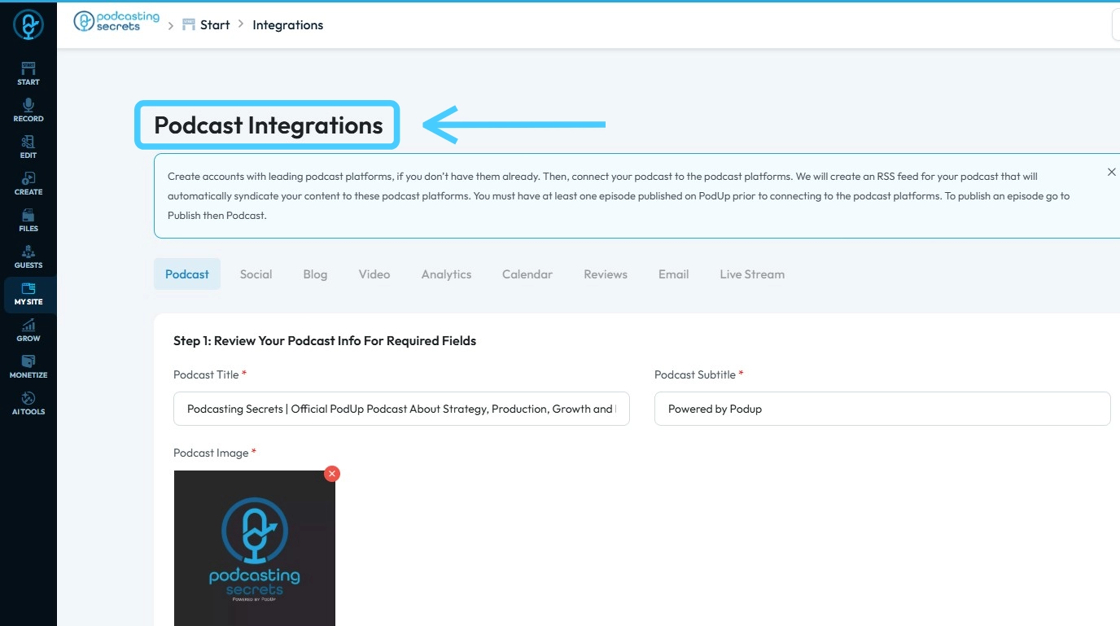Select the Podcast tab
The image size is (1120, 626).
pyautogui.click(x=187, y=274)
